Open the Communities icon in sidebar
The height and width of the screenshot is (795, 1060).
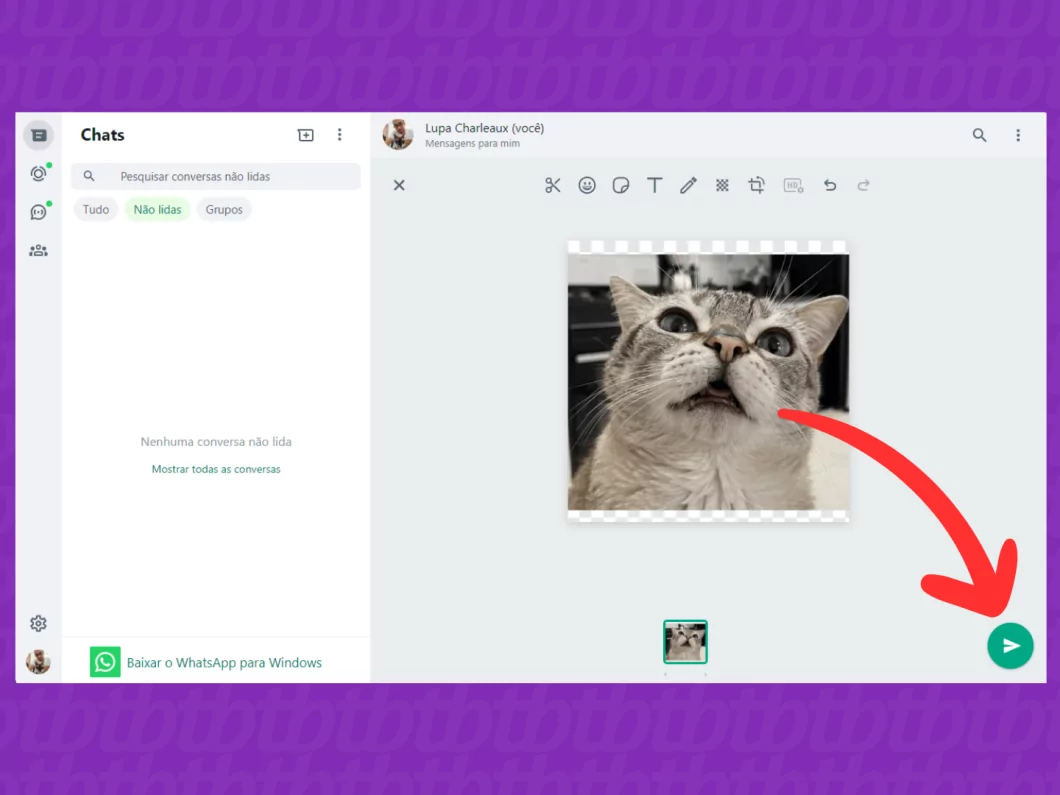pos(39,251)
